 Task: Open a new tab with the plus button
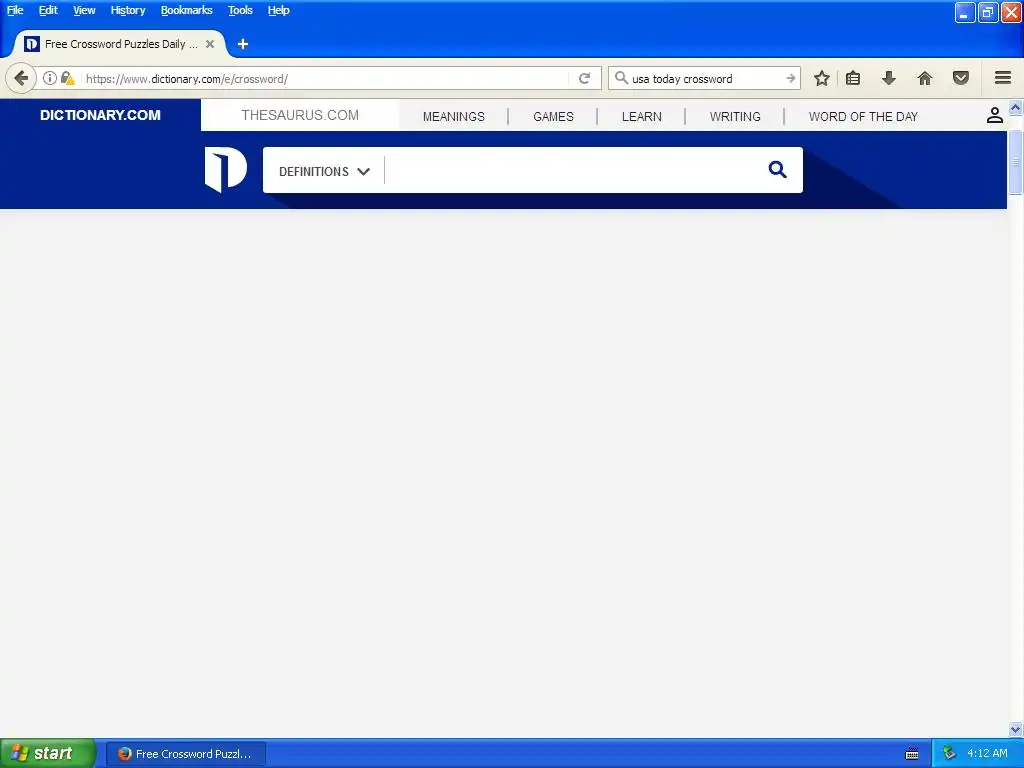point(243,44)
